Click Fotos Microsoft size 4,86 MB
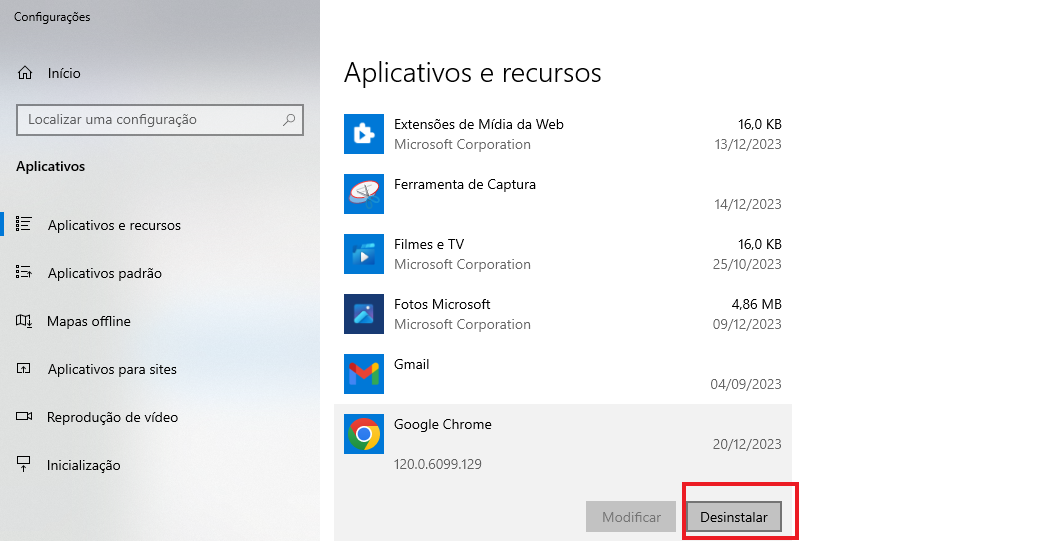This screenshot has height=541, width=1049. 757,304
